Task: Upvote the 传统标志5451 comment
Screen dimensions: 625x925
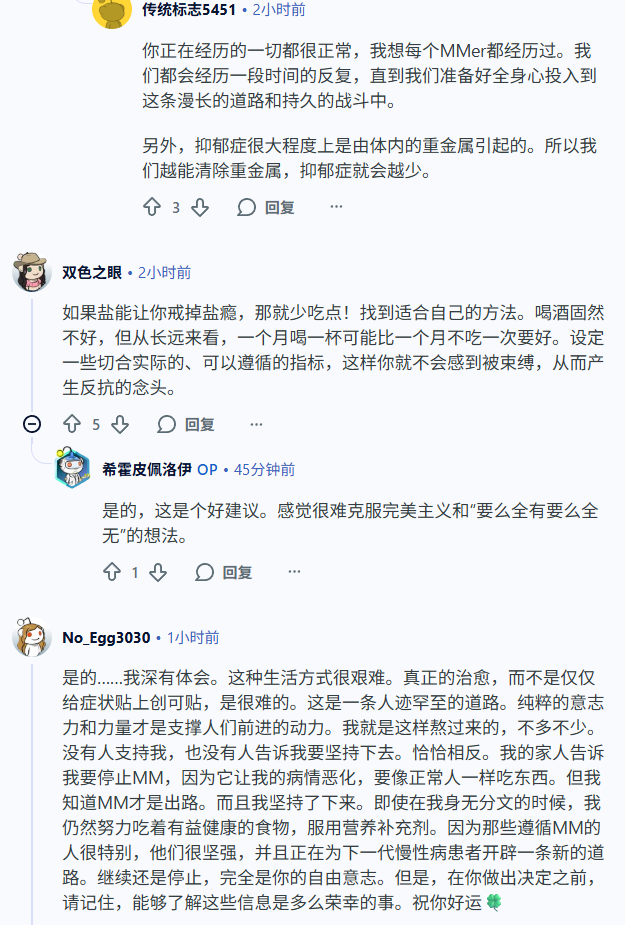Action: pos(152,207)
